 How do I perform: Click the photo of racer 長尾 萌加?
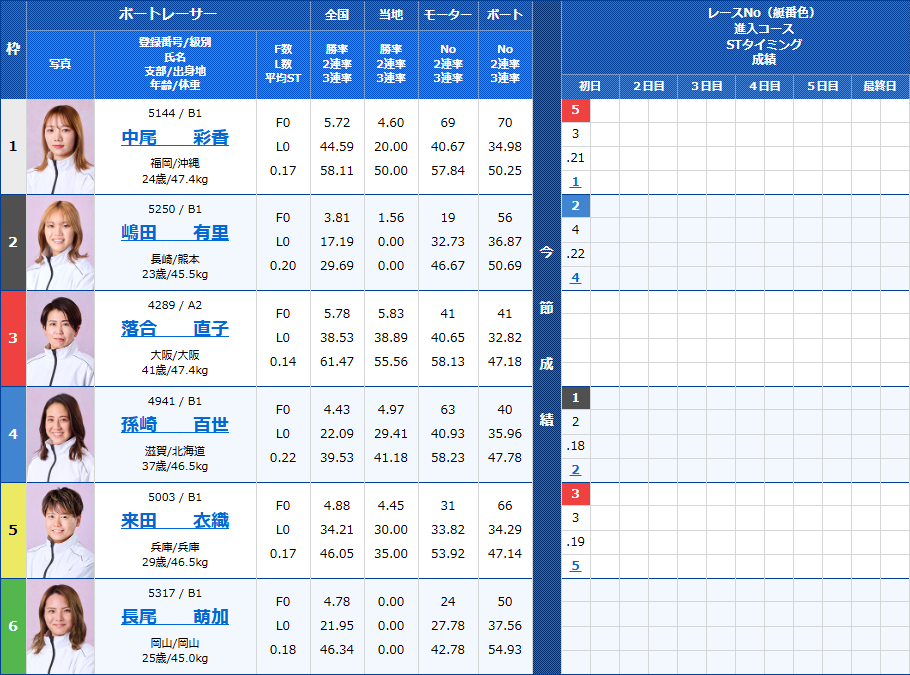coord(60,626)
